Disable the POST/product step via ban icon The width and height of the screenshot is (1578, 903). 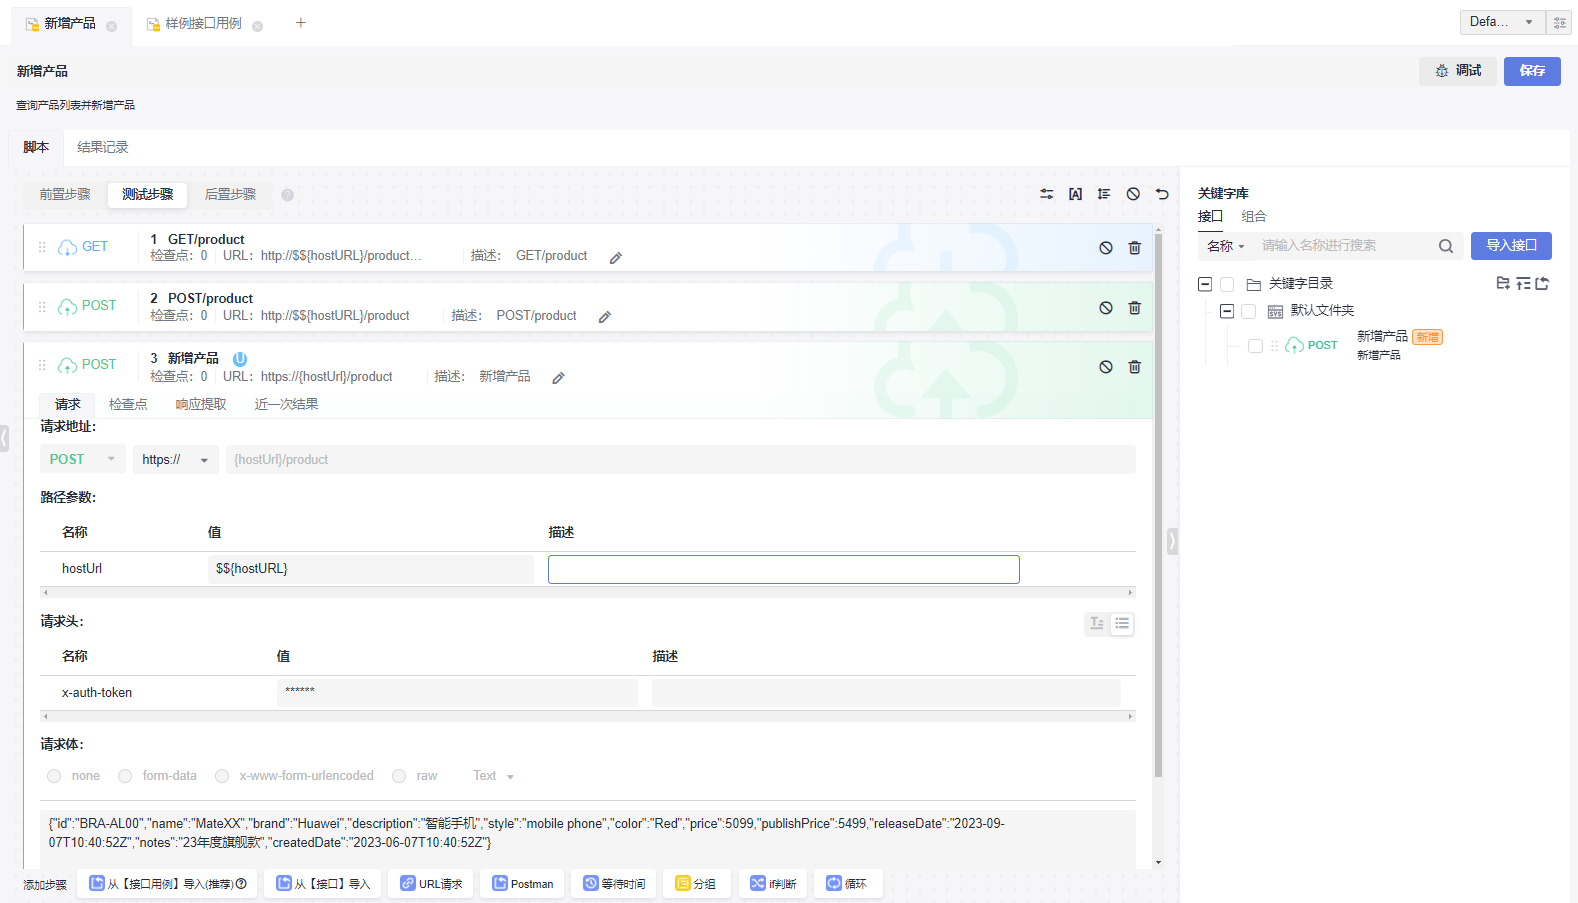click(1105, 308)
